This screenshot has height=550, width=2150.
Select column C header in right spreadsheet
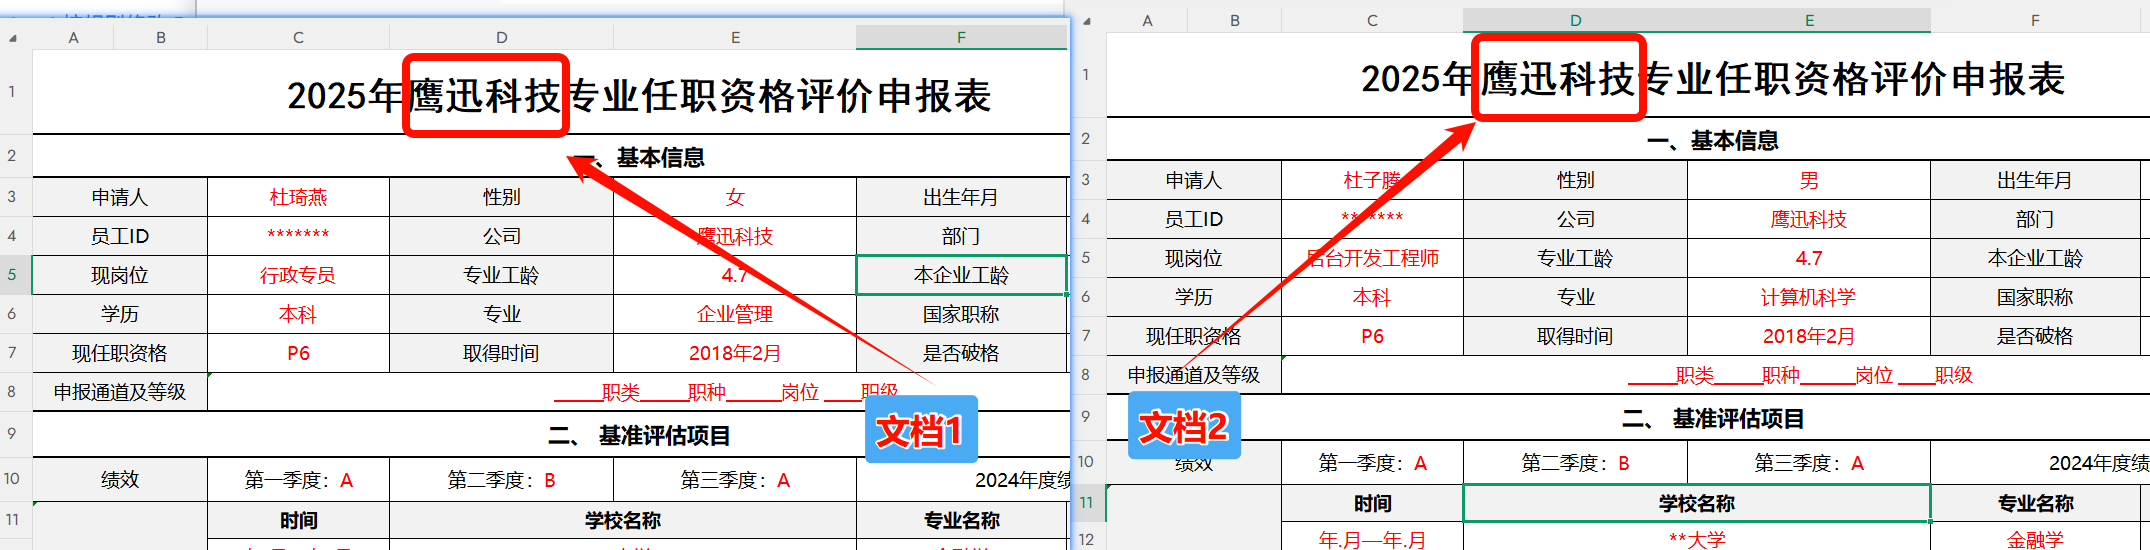click(x=1372, y=21)
